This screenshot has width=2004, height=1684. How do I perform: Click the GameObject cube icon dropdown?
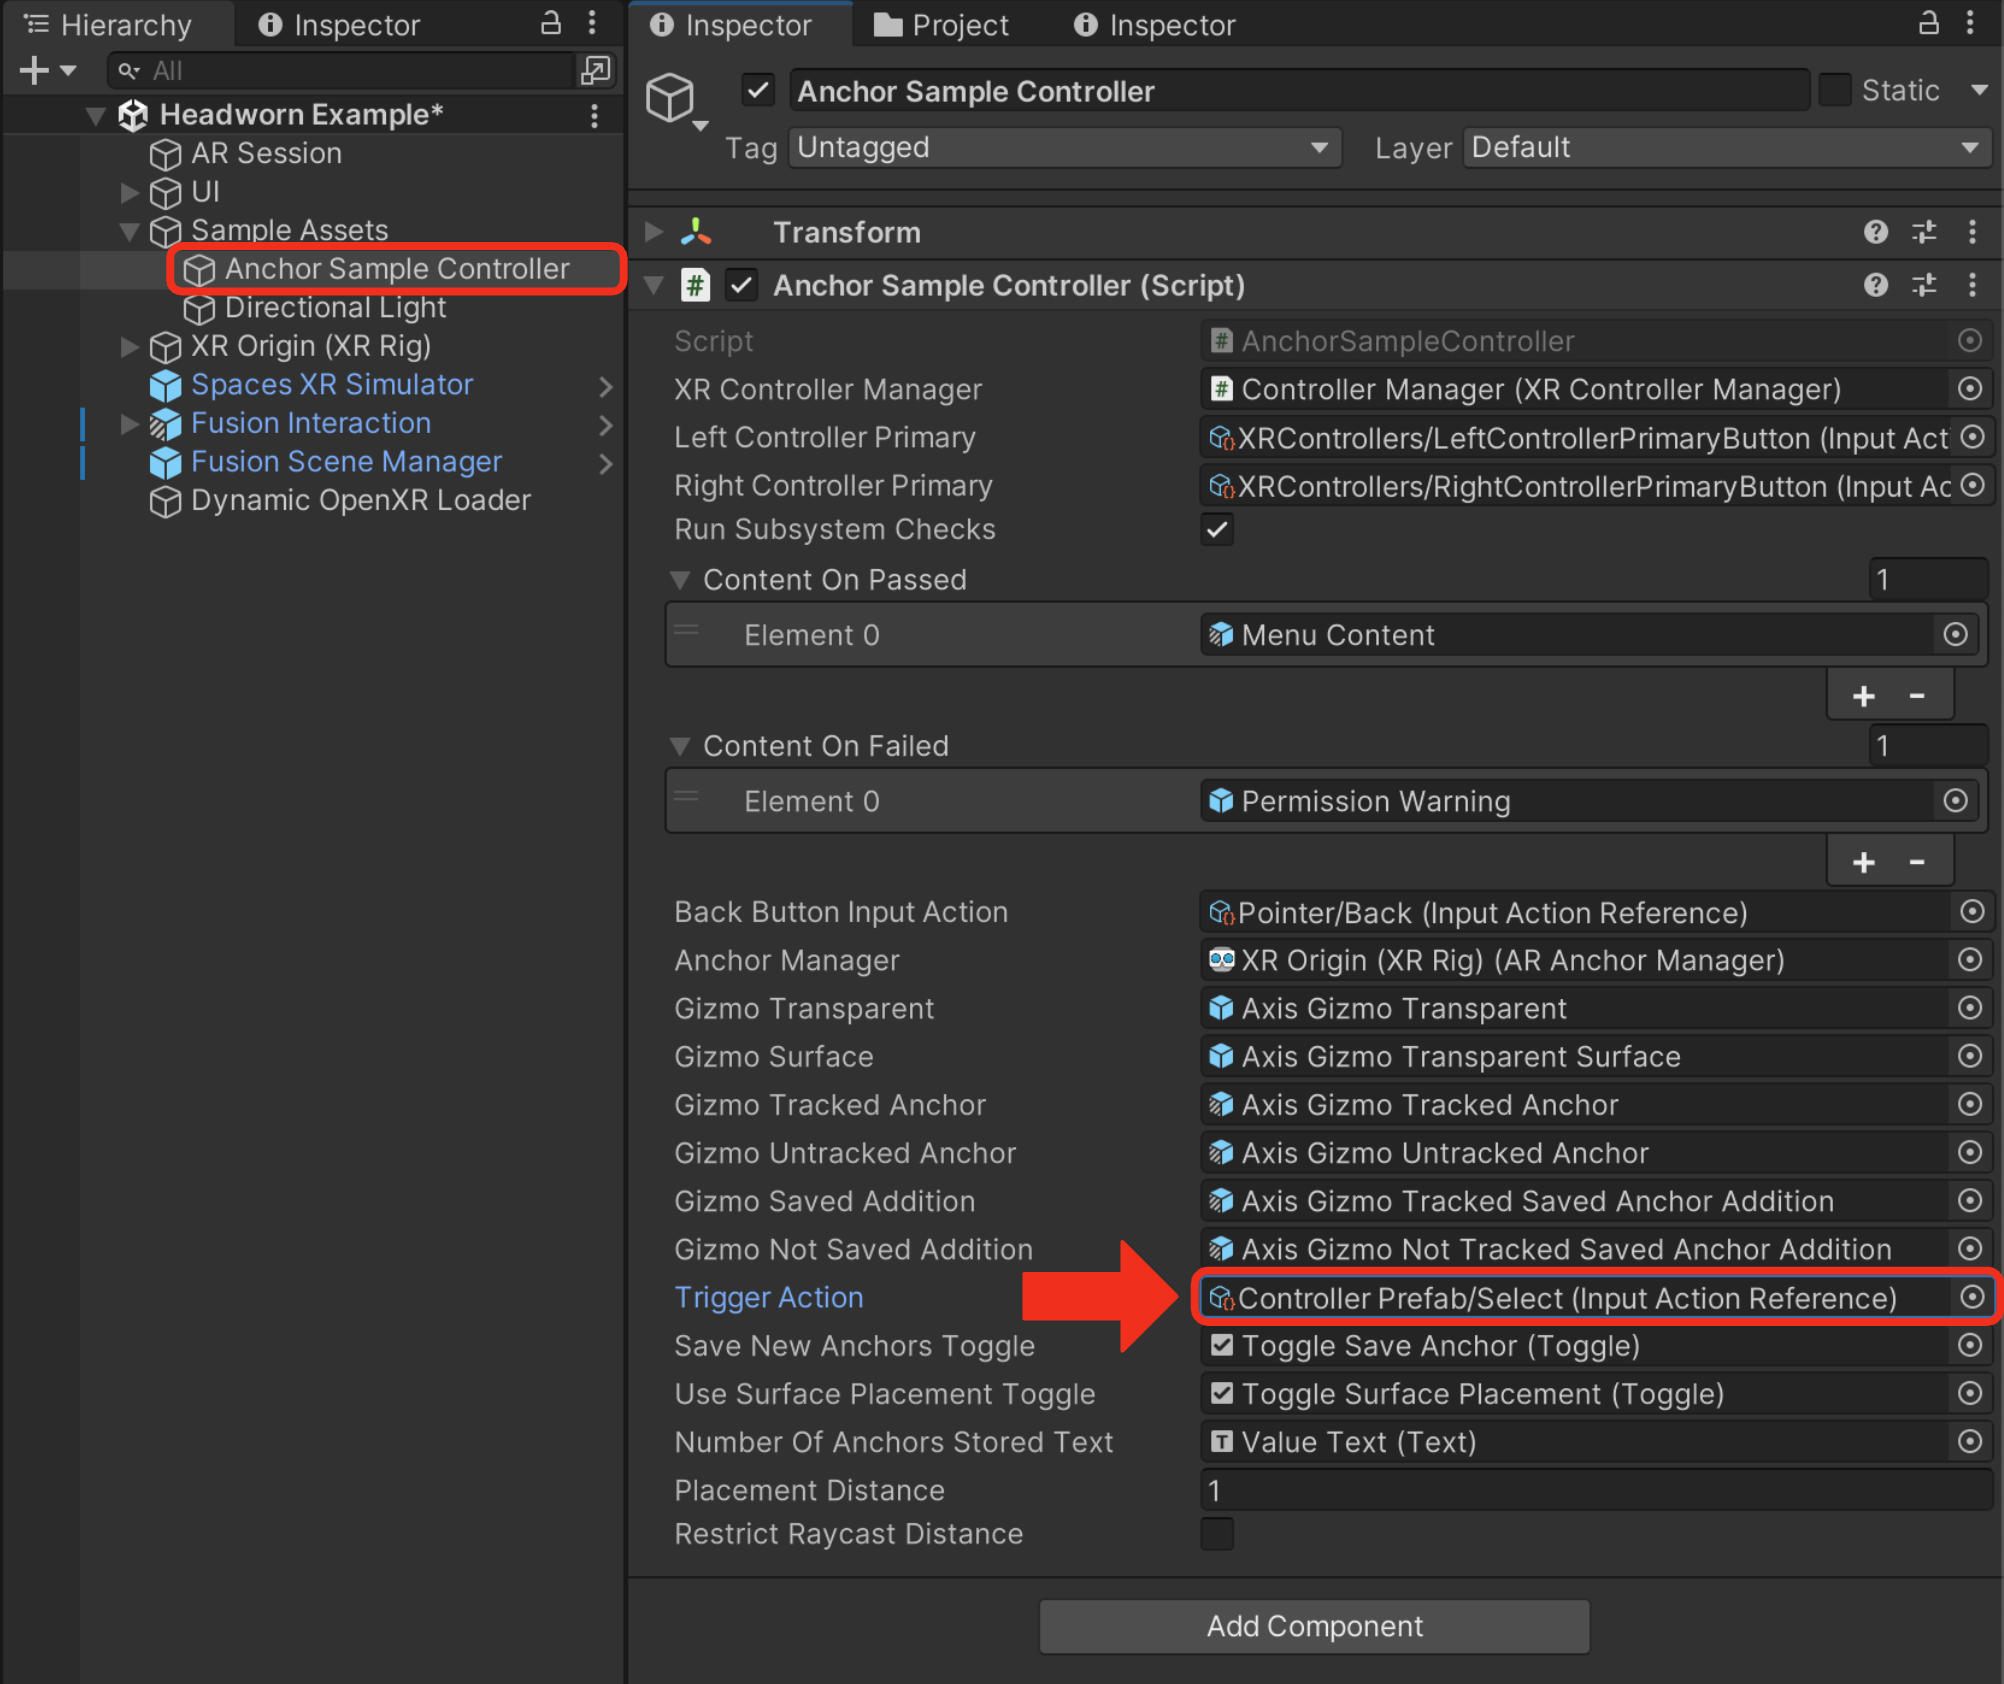click(x=677, y=102)
